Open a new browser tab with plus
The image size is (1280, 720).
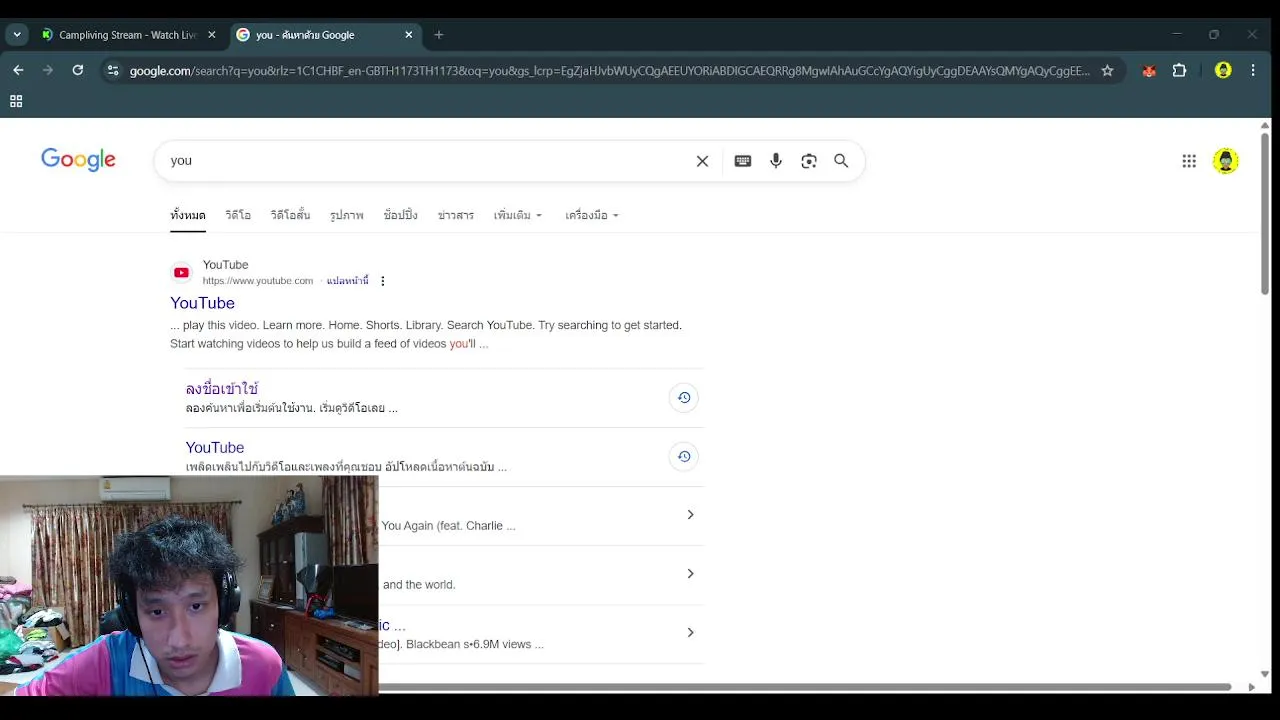click(x=439, y=35)
